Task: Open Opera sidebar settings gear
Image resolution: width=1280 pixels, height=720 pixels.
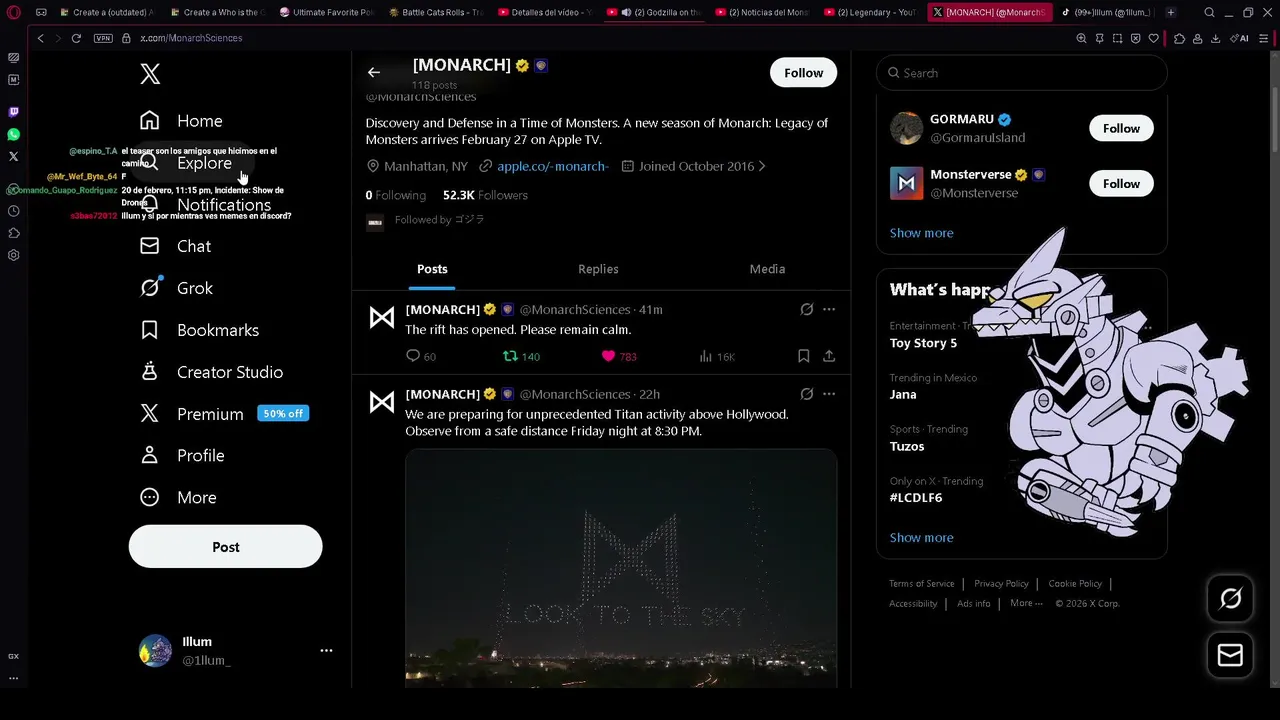Action: [13, 255]
